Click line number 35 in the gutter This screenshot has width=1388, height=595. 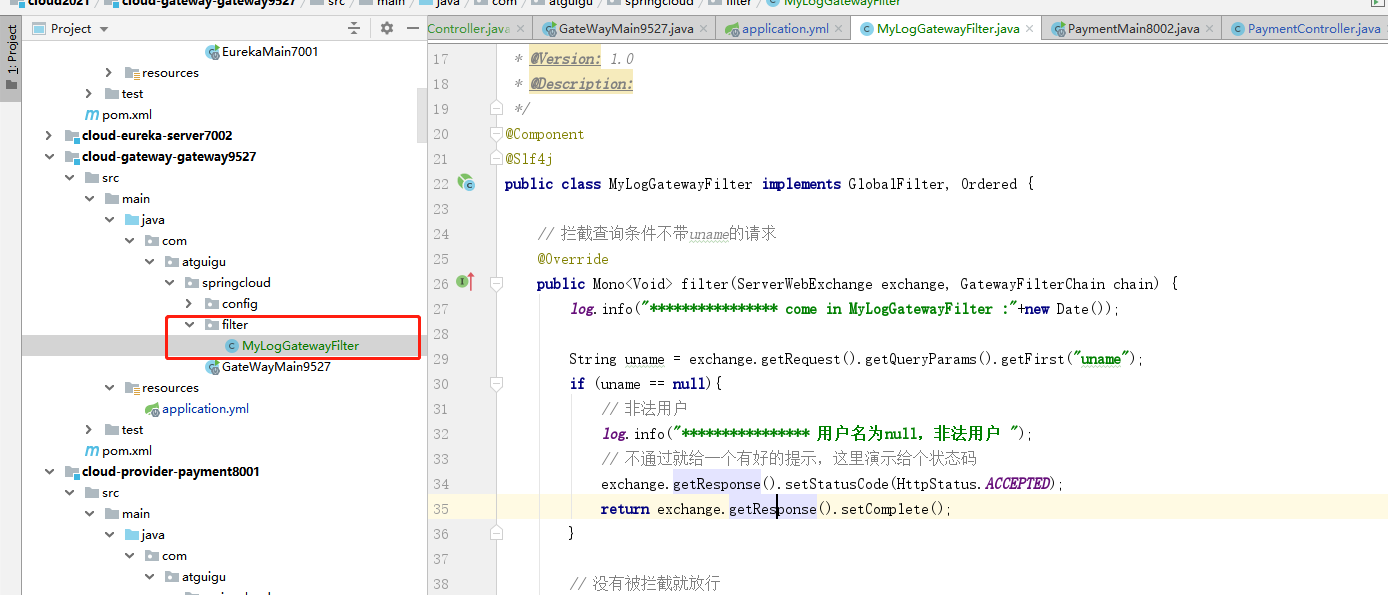(x=441, y=509)
